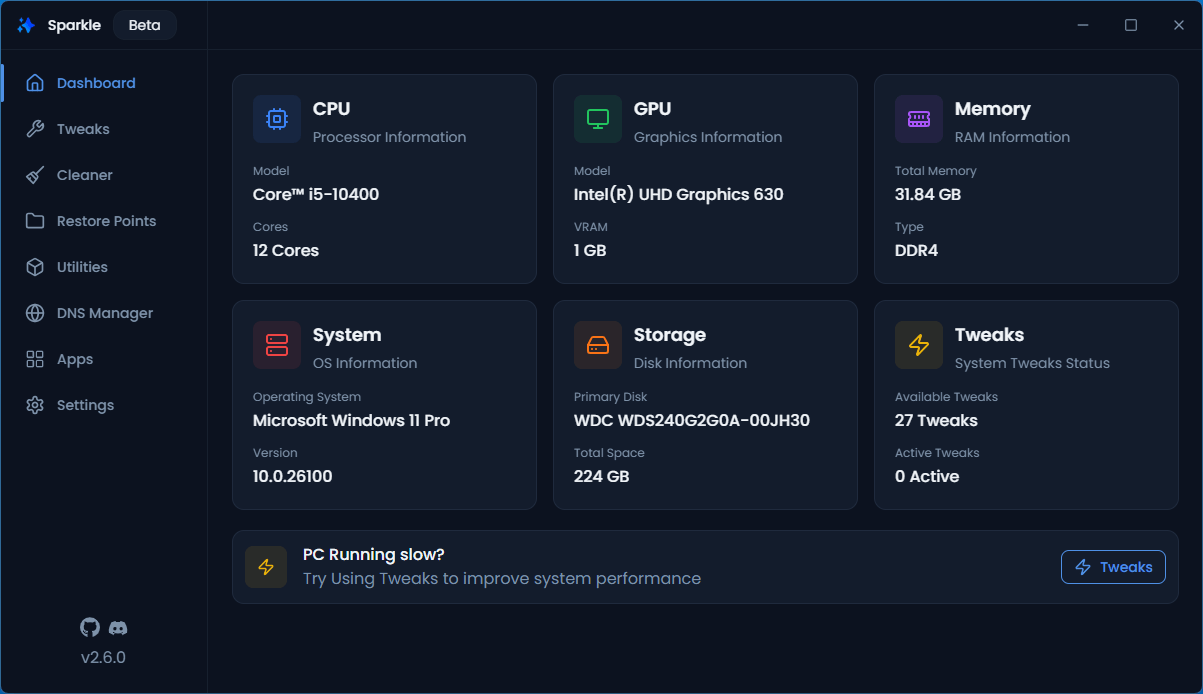Click the 12 Cores value
This screenshot has height=694, width=1203.
pos(286,250)
